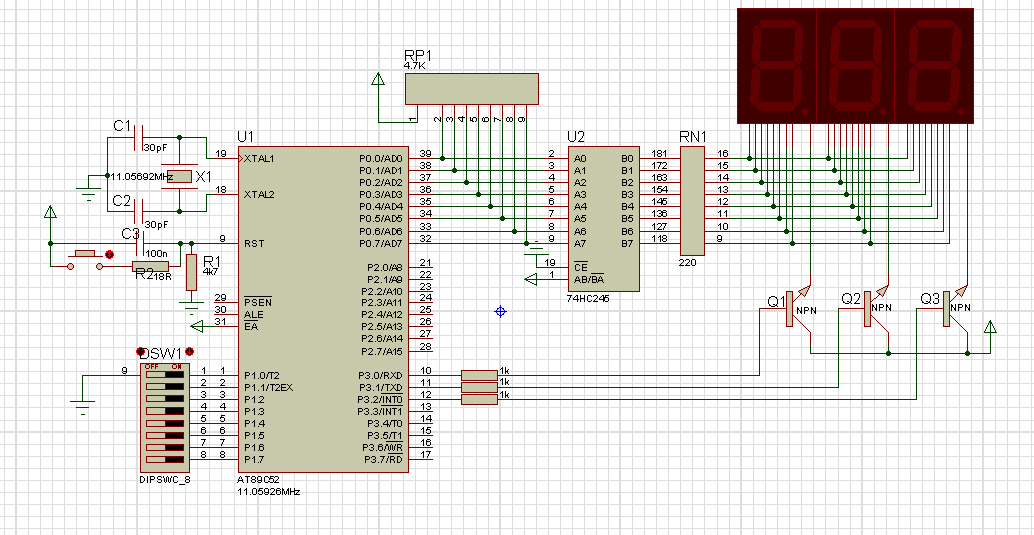
Task: Click the '100n' value of C3
Action: [156, 253]
